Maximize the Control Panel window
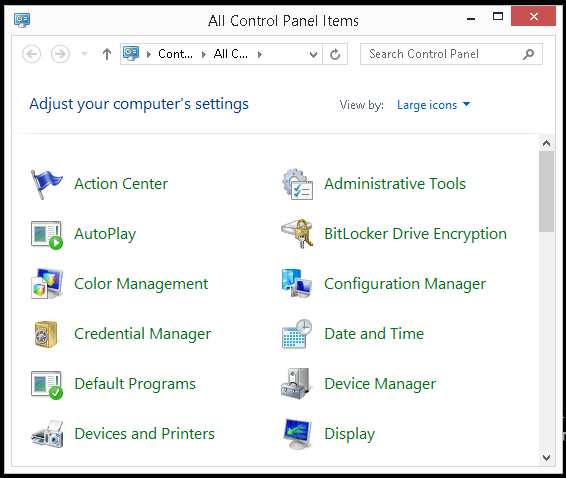Screen dimensions: 566x478 pos(498,17)
